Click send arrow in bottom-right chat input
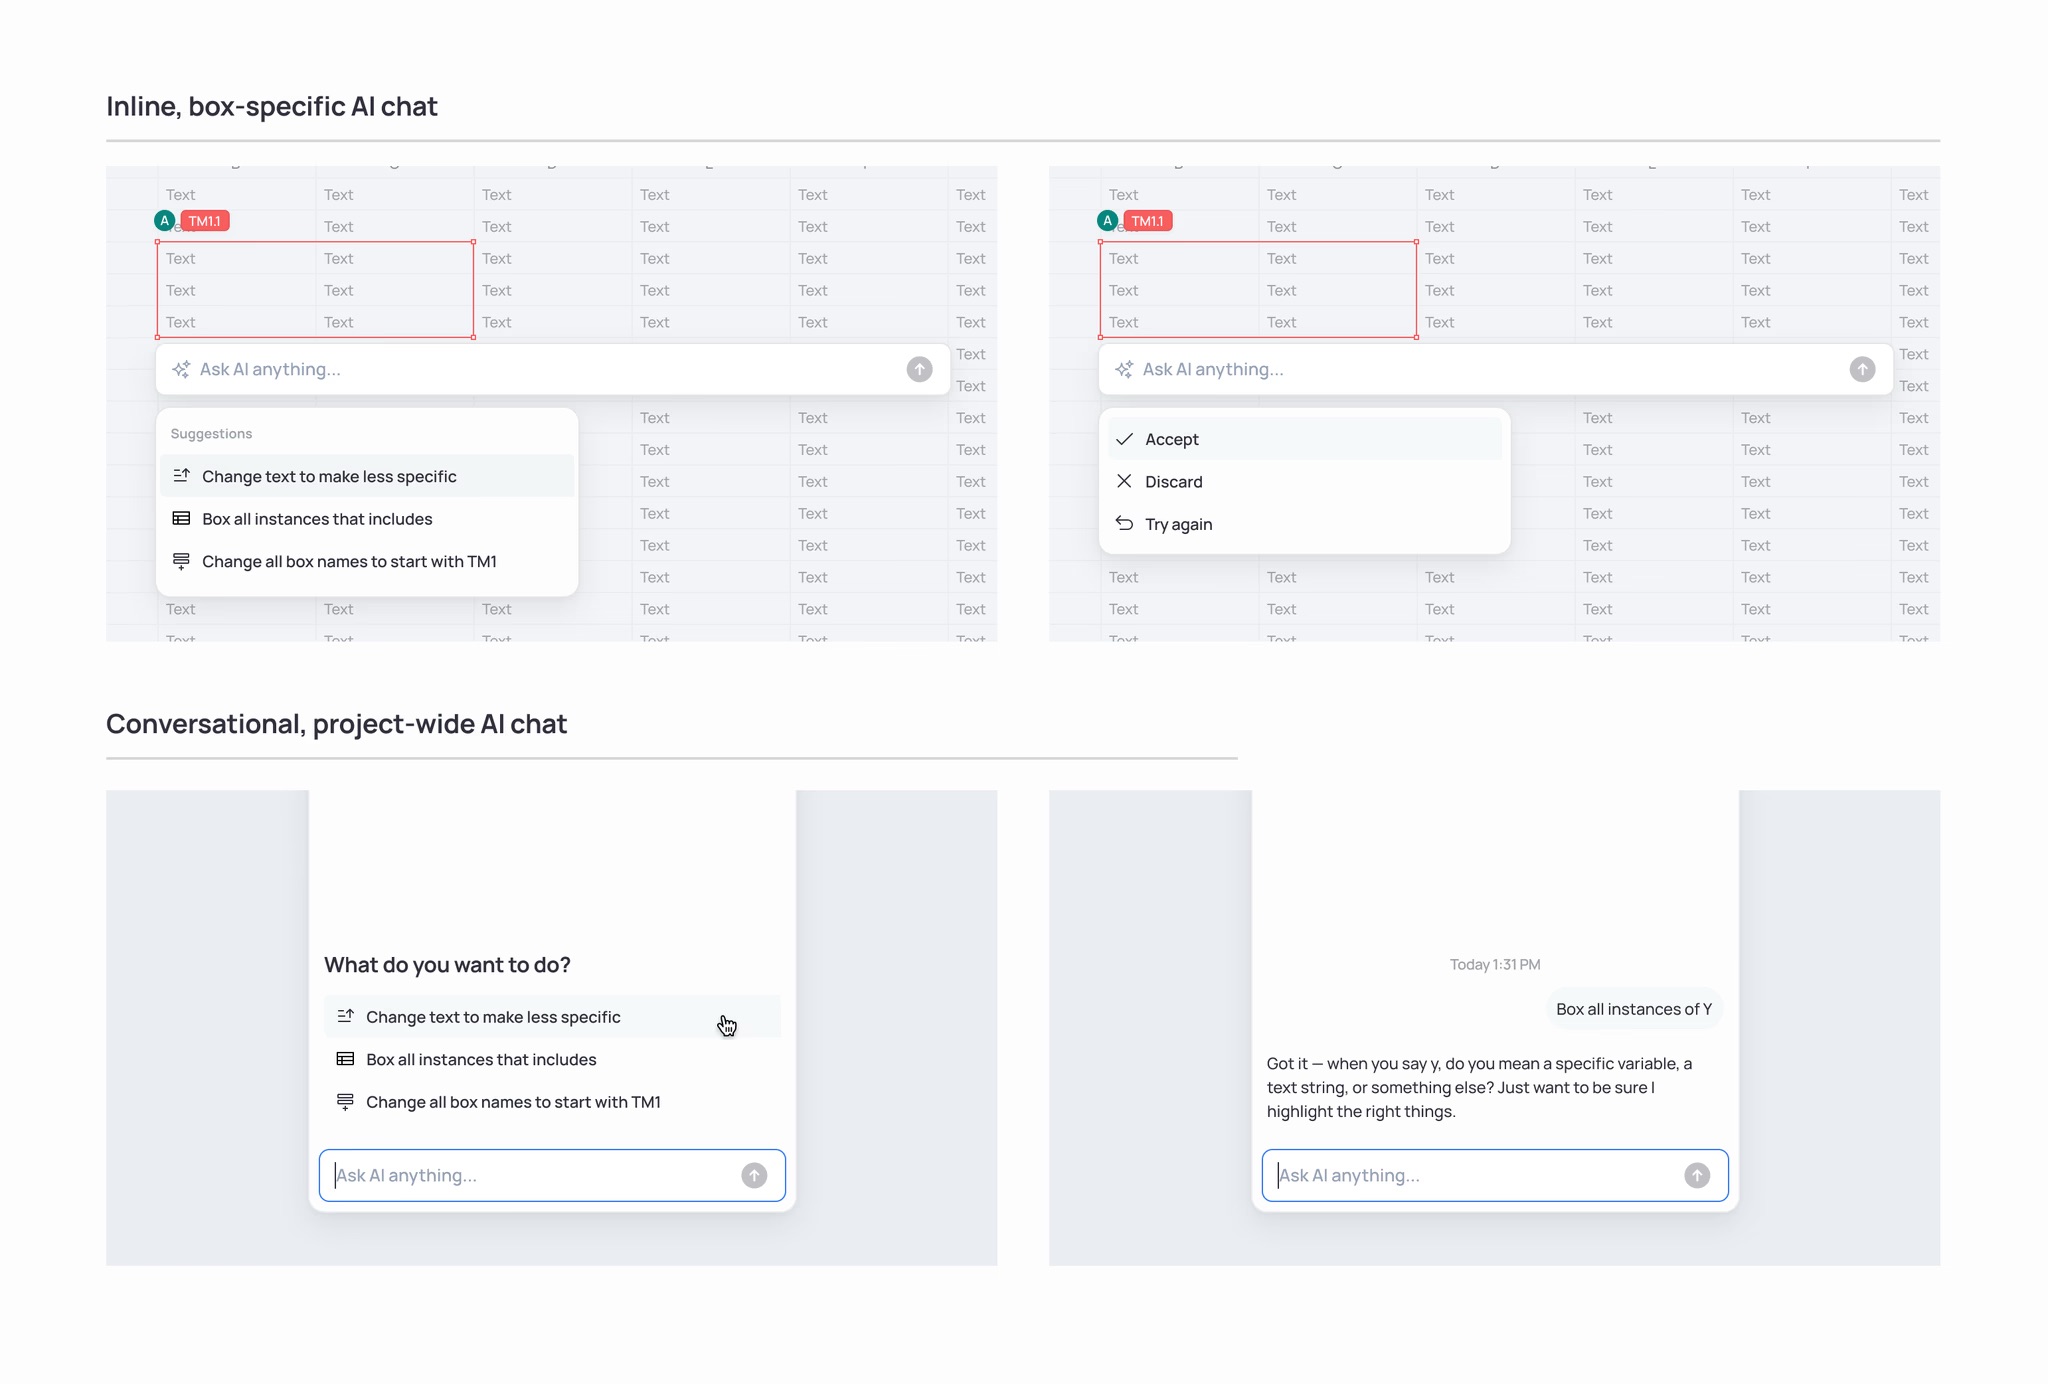This screenshot has width=2048, height=1384. point(1697,1175)
